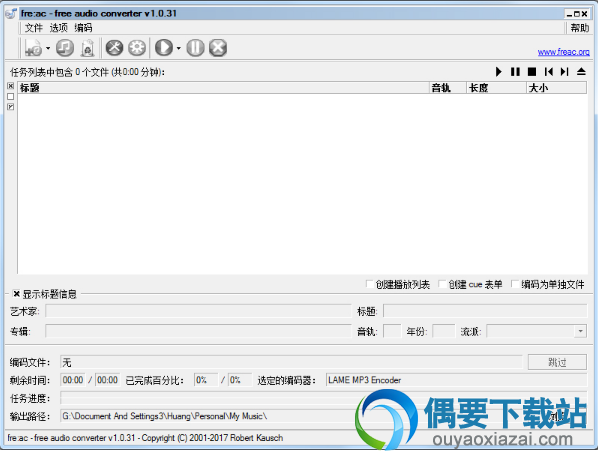Open the www.freac.org link
The width and height of the screenshot is (598, 451).
(563, 52)
